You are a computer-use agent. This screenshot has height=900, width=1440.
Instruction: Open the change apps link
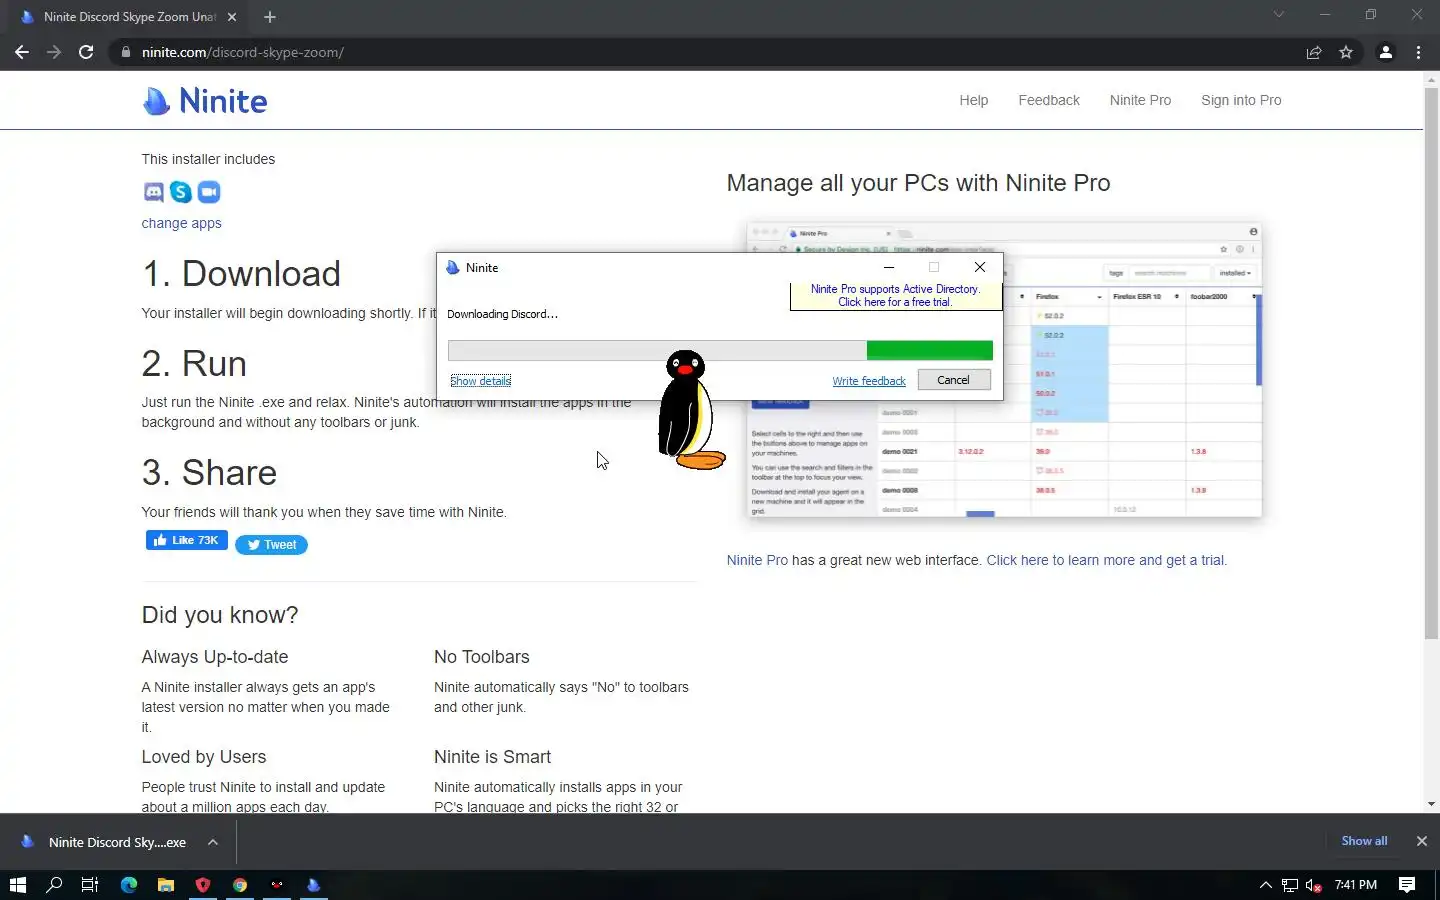coord(181,223)
